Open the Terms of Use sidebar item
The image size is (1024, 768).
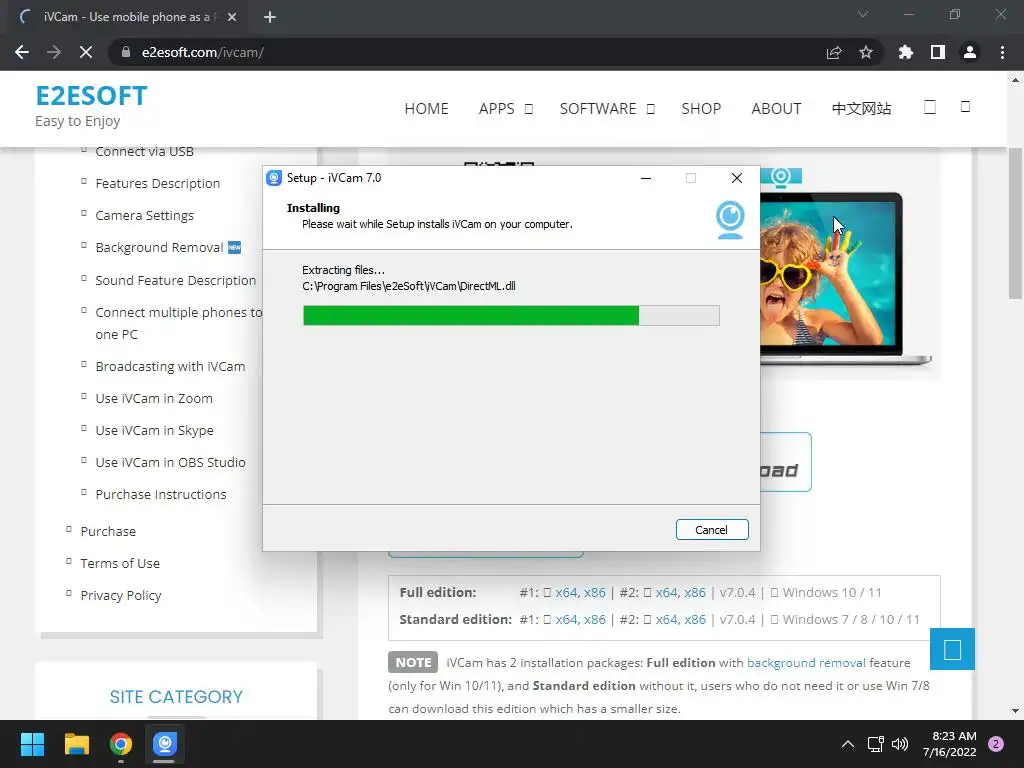[x=120, y=564]
